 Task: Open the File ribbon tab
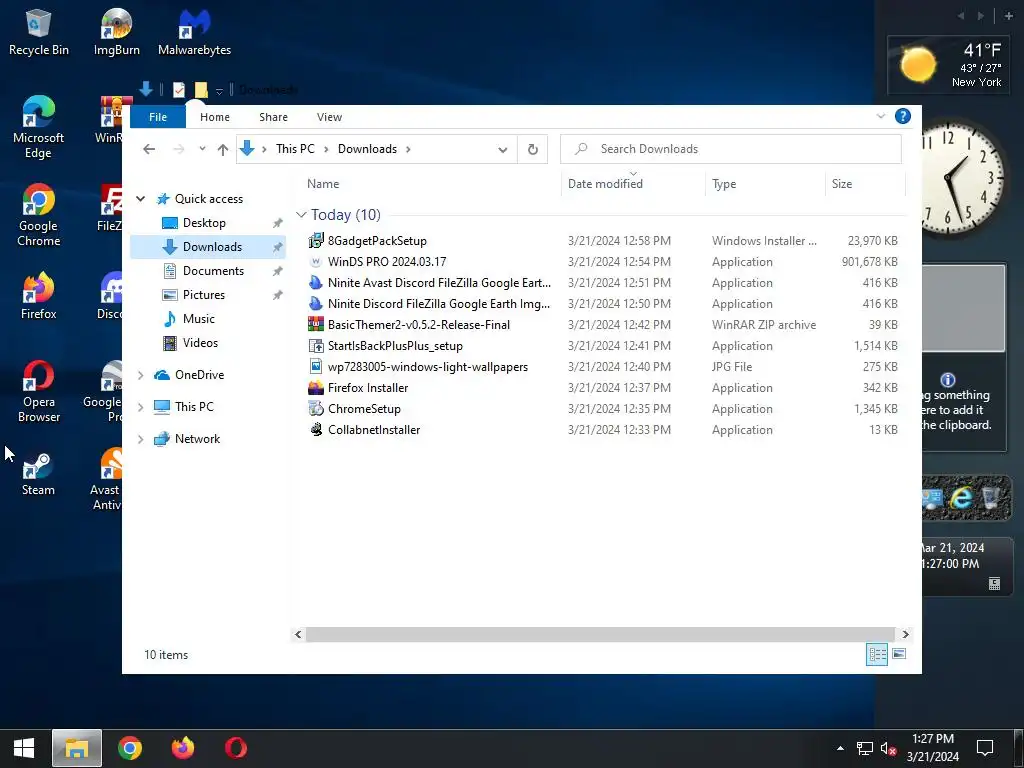click(158, 117)
